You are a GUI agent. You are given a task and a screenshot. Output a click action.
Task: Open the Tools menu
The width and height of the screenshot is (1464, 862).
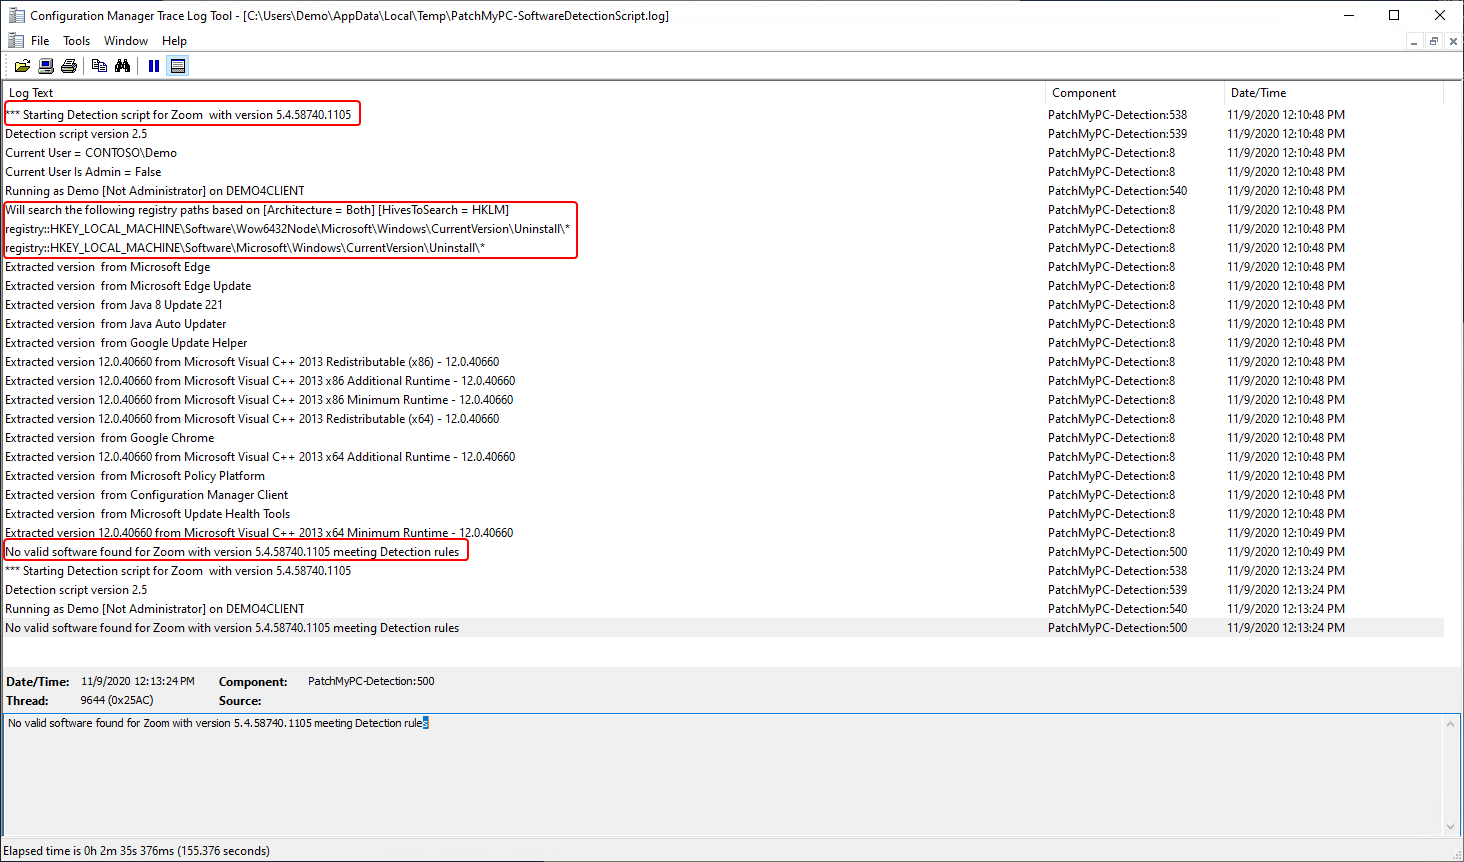[x=76, y=41]
